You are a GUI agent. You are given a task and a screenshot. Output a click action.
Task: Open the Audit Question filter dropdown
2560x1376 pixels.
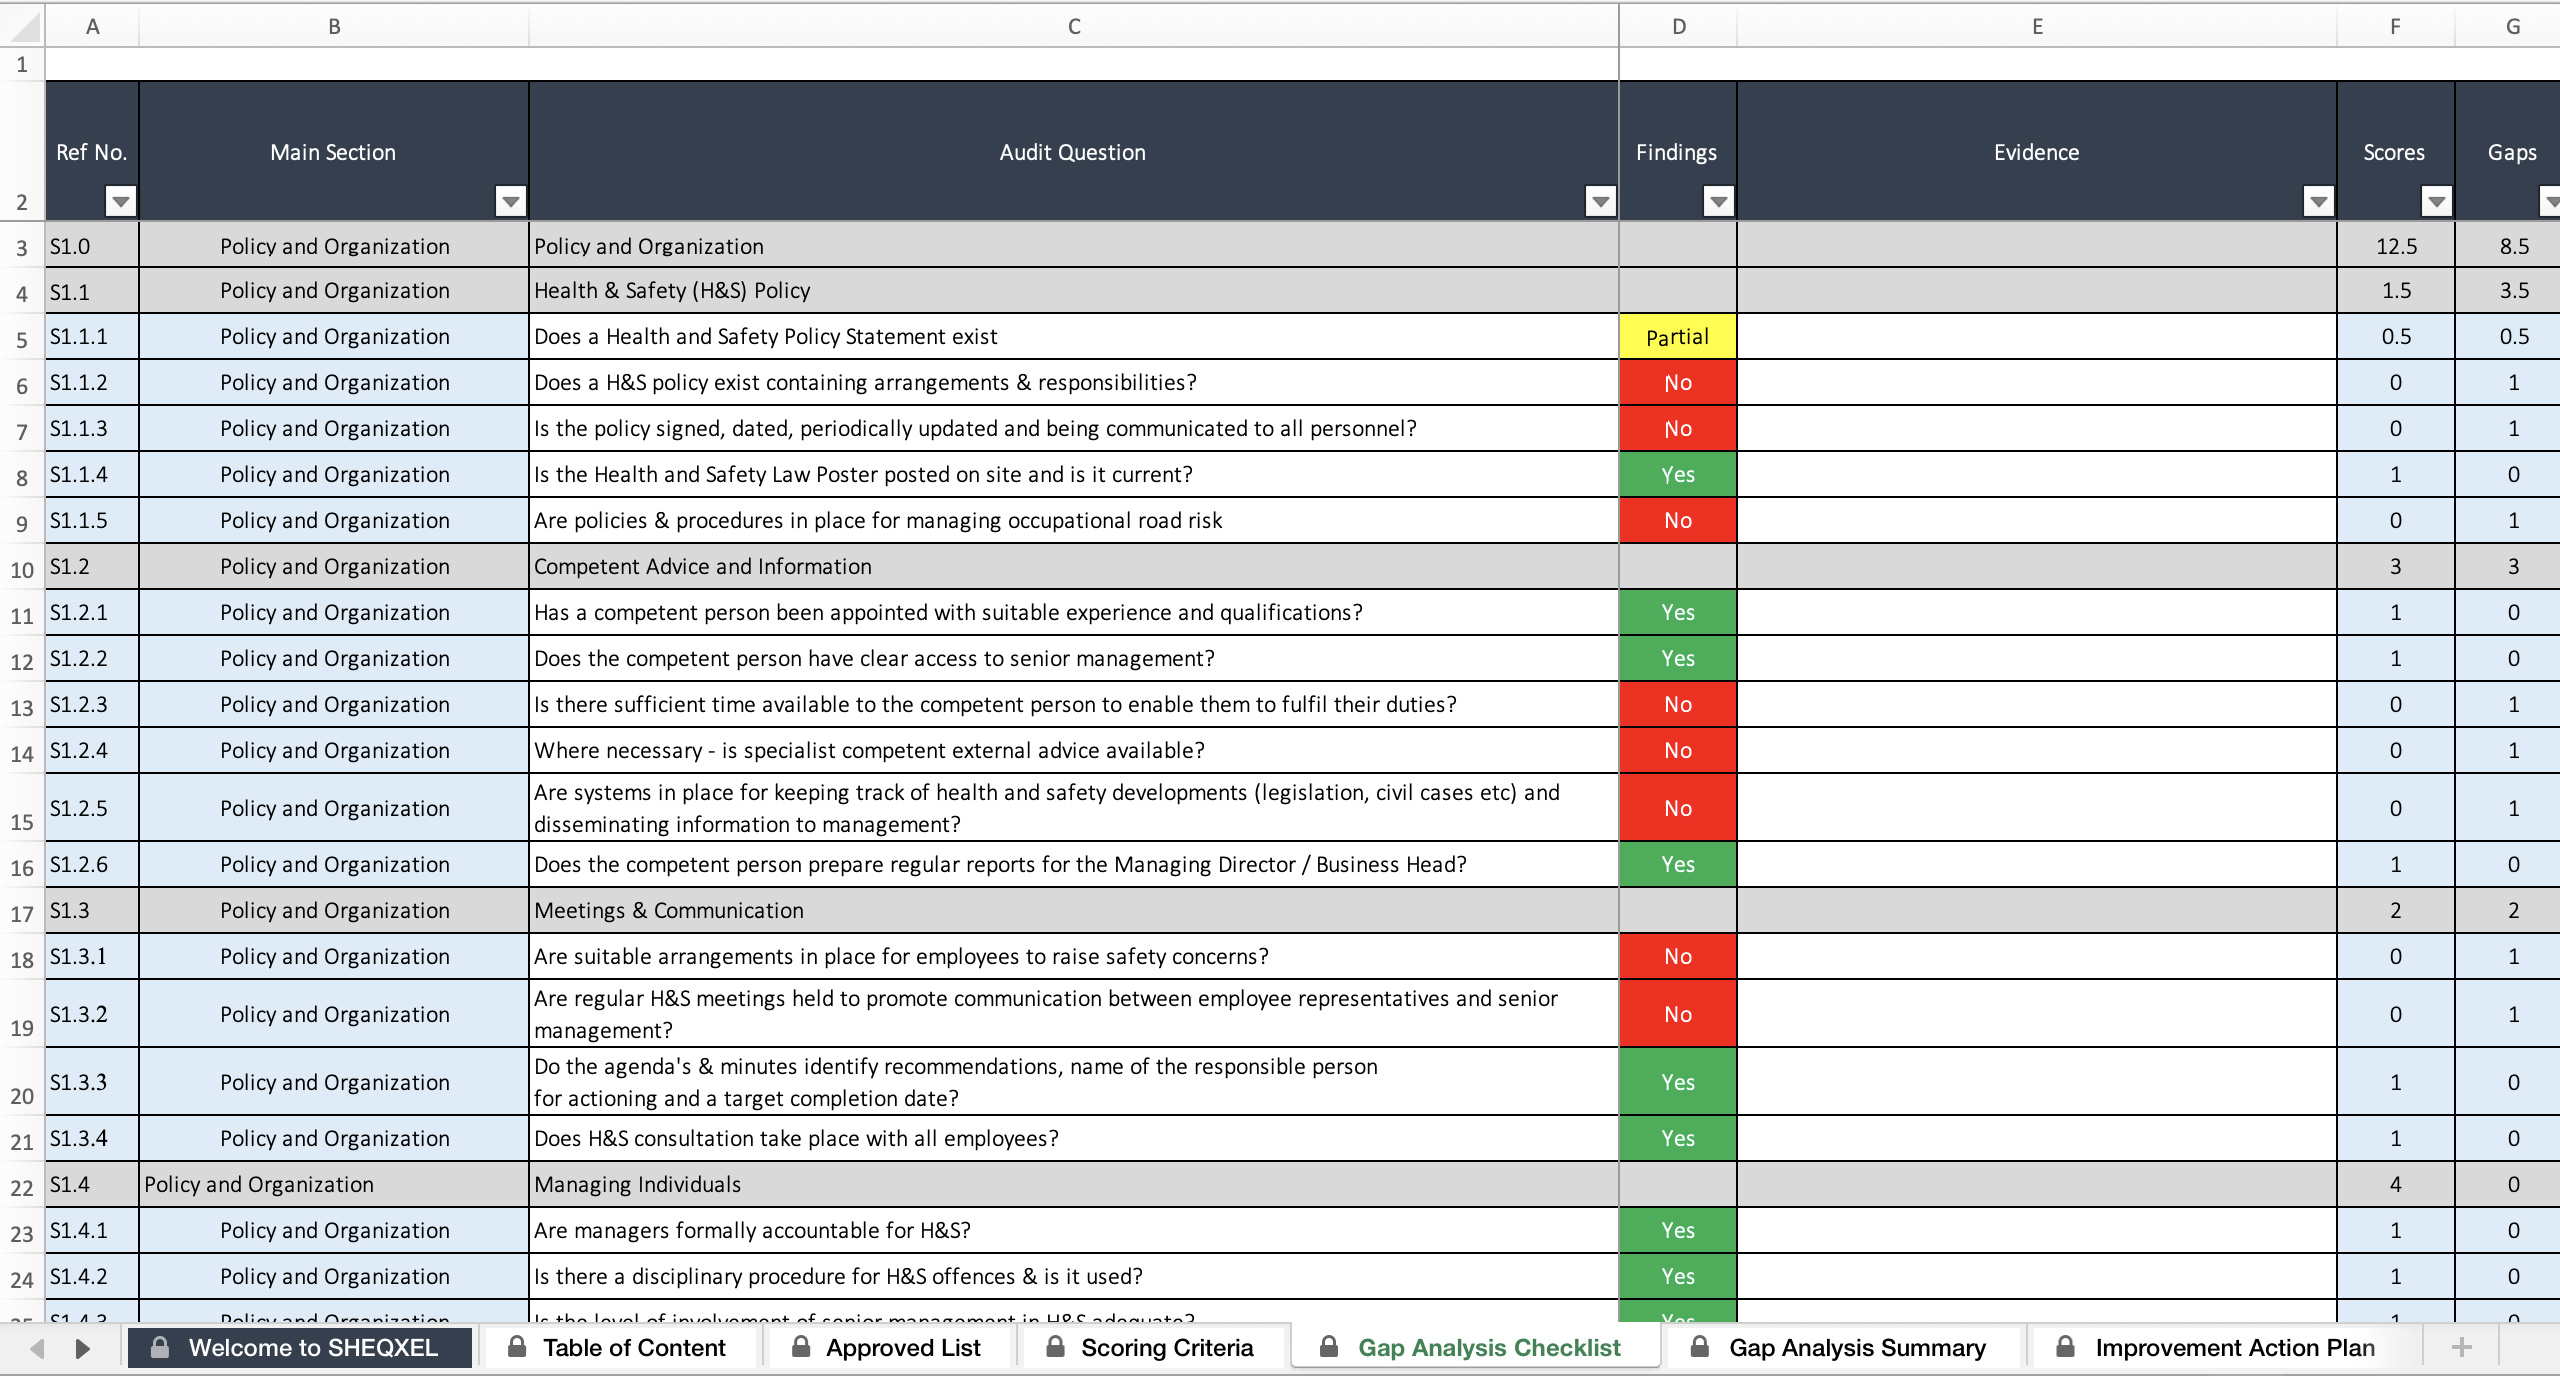1601,202
